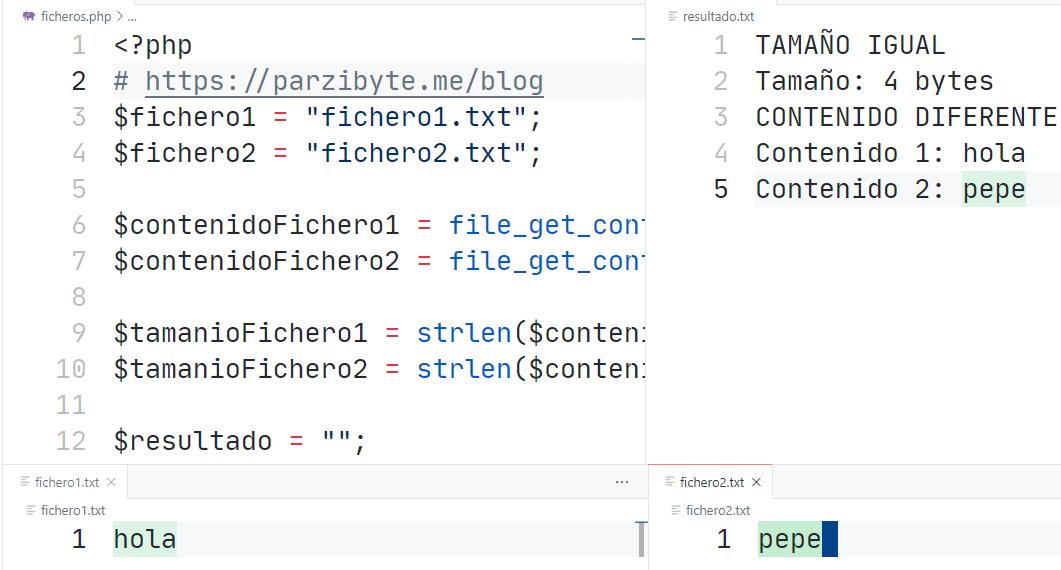Open the fichero1.txt breadcrumb below its tab
Viewport: 1061px width, 570px height.
coord(72,510)
